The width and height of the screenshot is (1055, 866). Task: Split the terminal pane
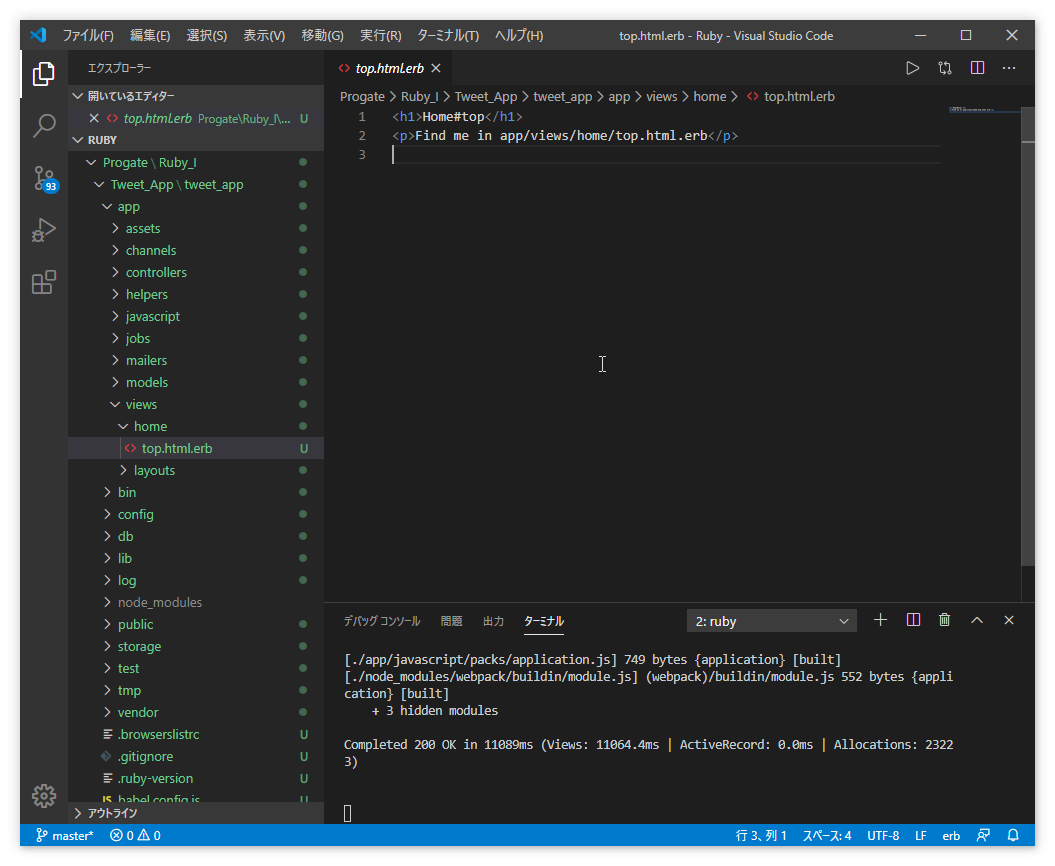tap(913, 620)
